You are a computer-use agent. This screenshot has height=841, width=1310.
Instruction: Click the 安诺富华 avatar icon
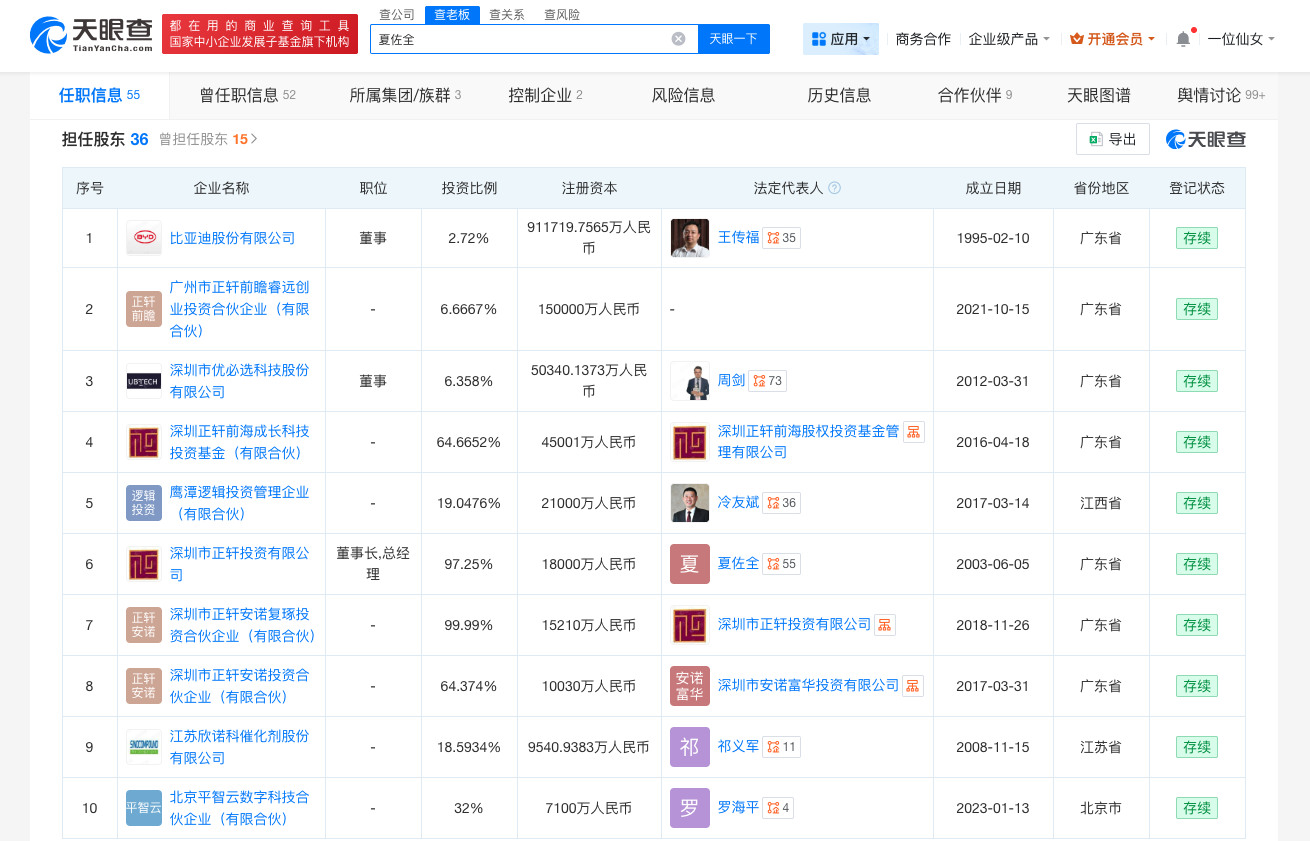[690, 686]
